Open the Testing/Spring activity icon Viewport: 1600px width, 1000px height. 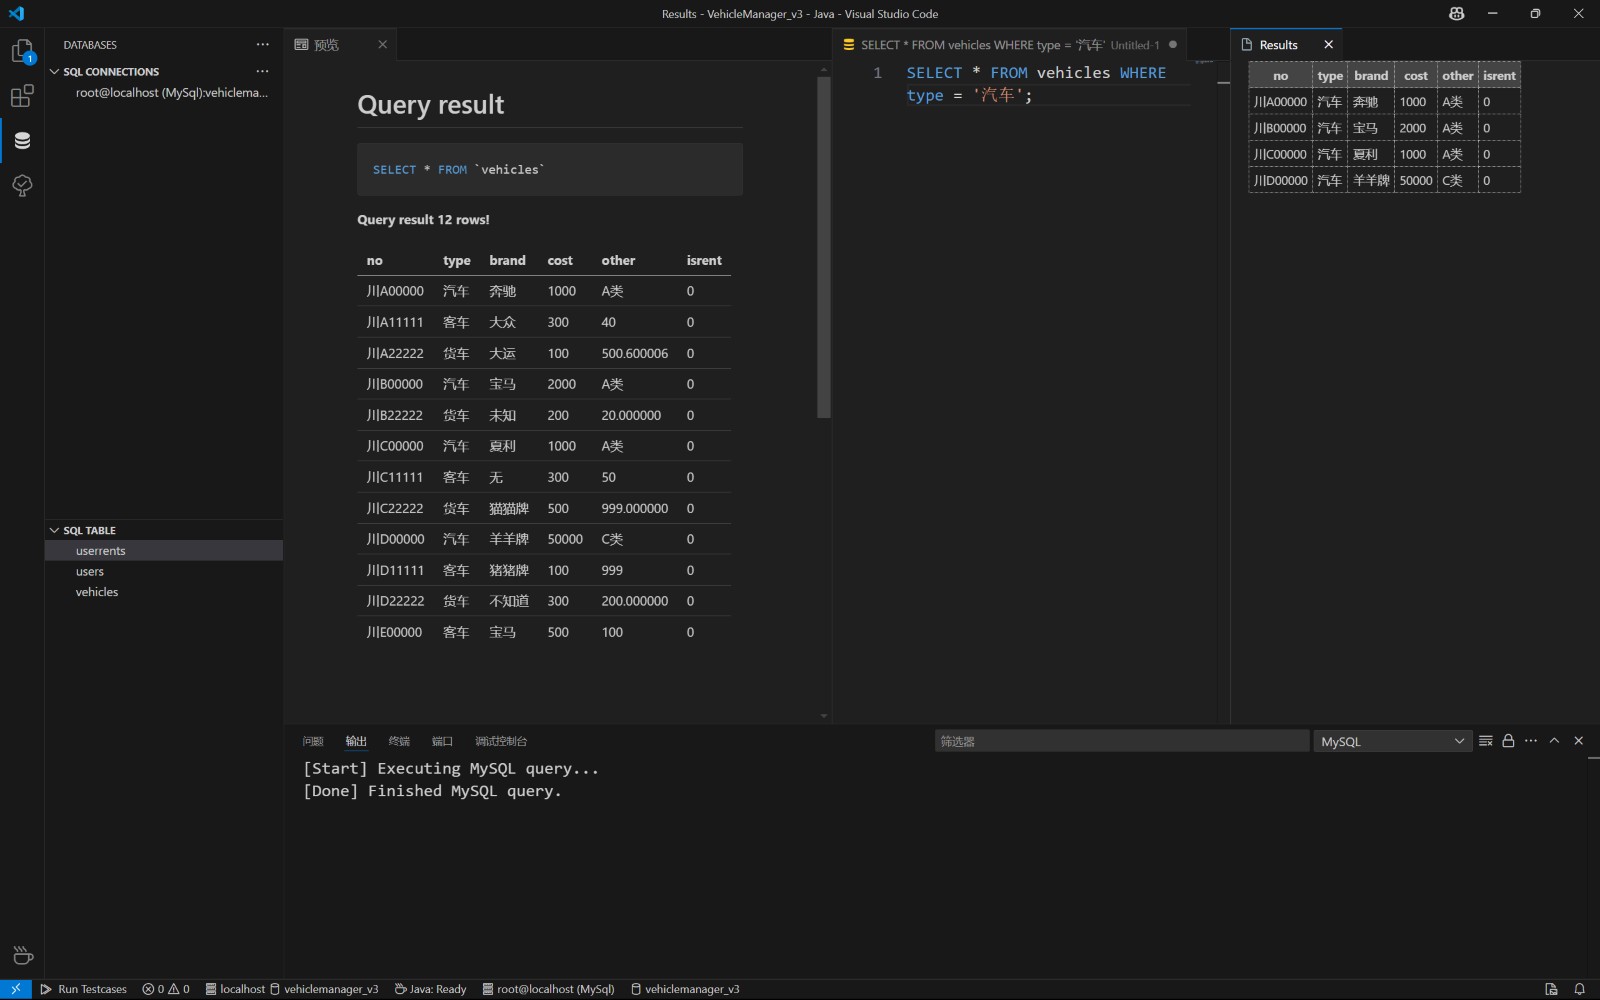coord(22,185)
